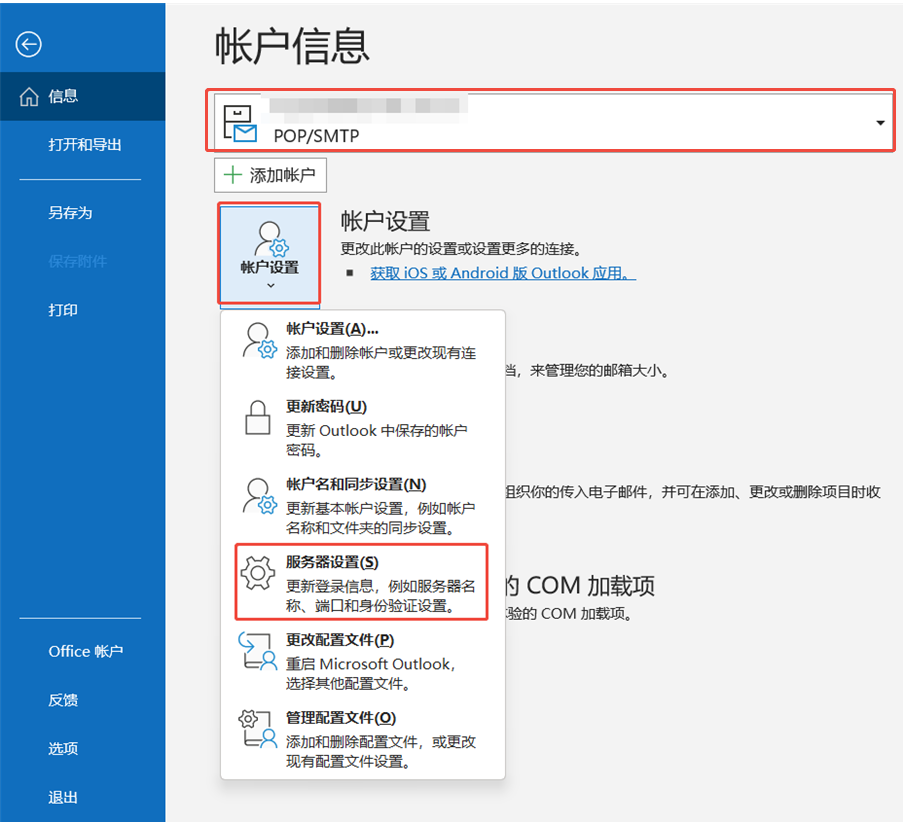Click the person-gear icon beside 帐户设置(A)
903x822 pixels.
(260, 340)
